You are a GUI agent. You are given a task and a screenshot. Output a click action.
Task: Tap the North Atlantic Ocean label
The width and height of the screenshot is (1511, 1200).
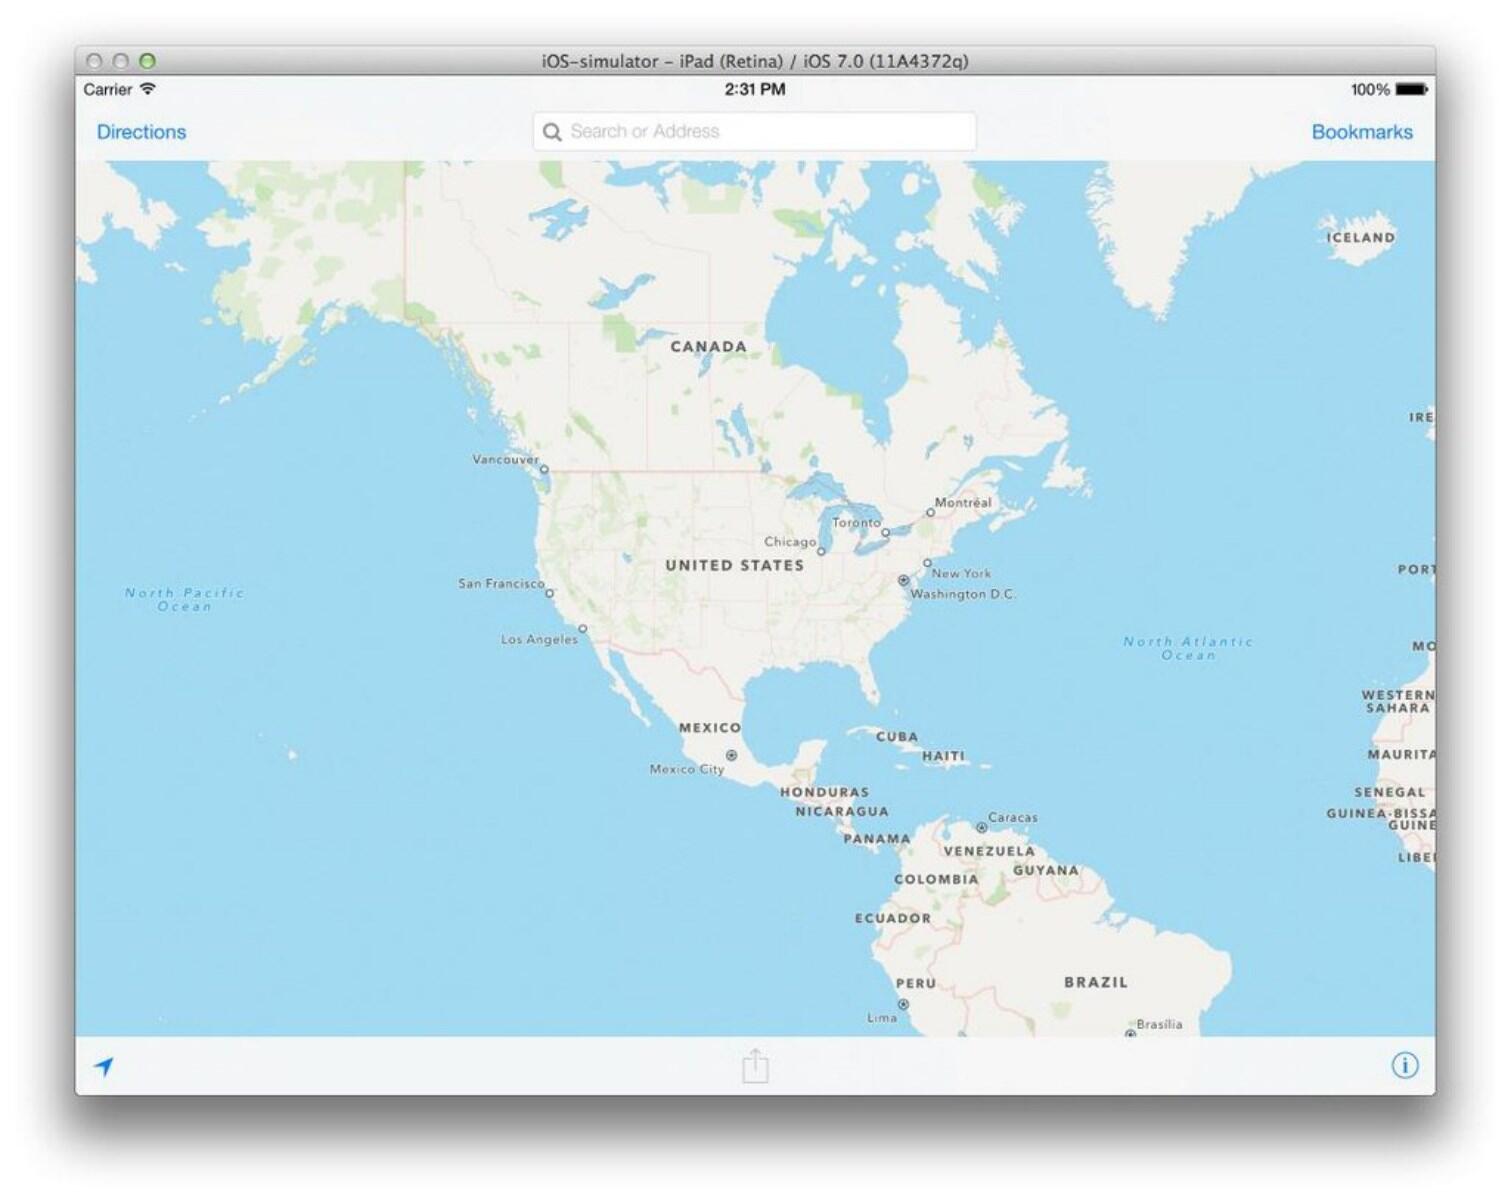1188,648
